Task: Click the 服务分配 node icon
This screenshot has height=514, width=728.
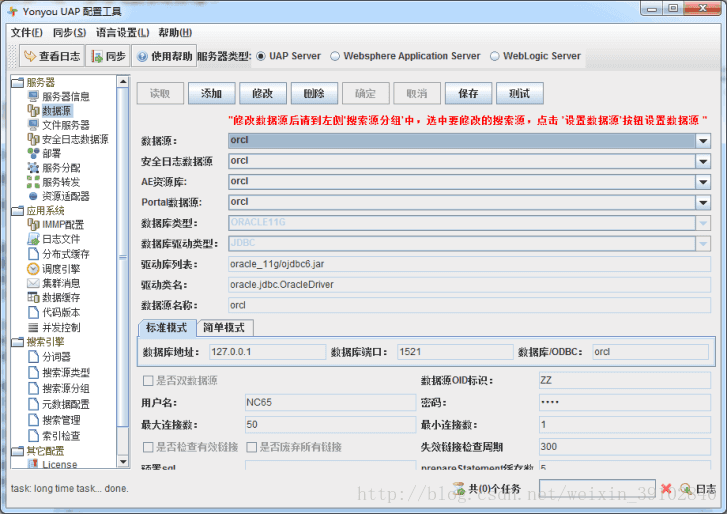Action: [33, 168]
